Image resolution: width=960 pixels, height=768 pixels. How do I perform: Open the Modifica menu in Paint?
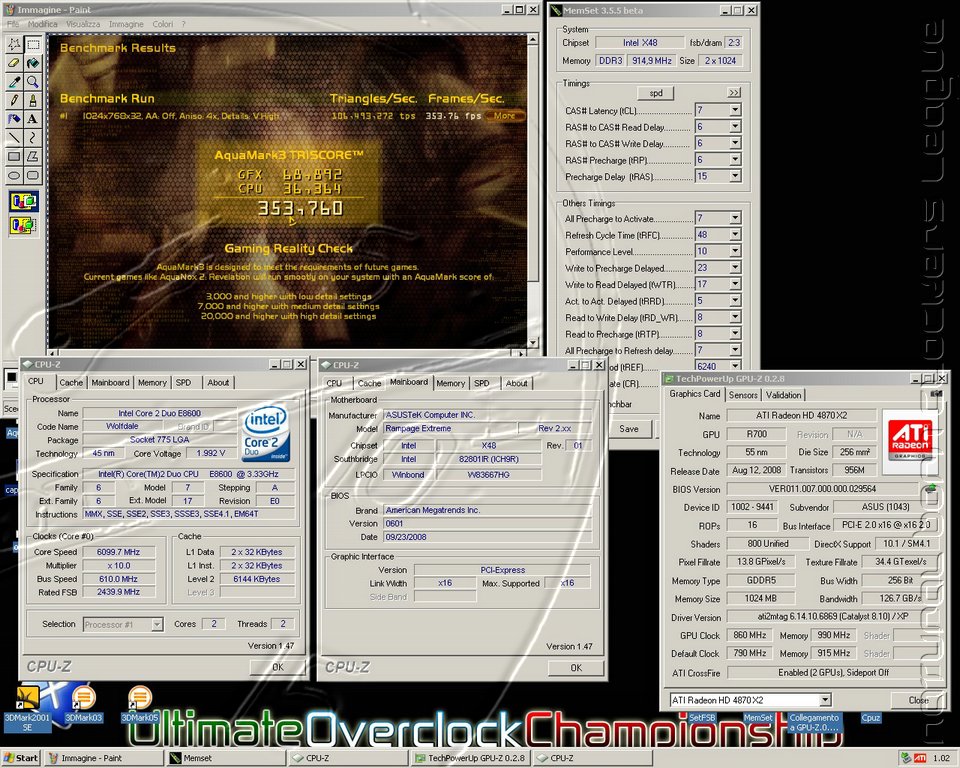[42, 24]
